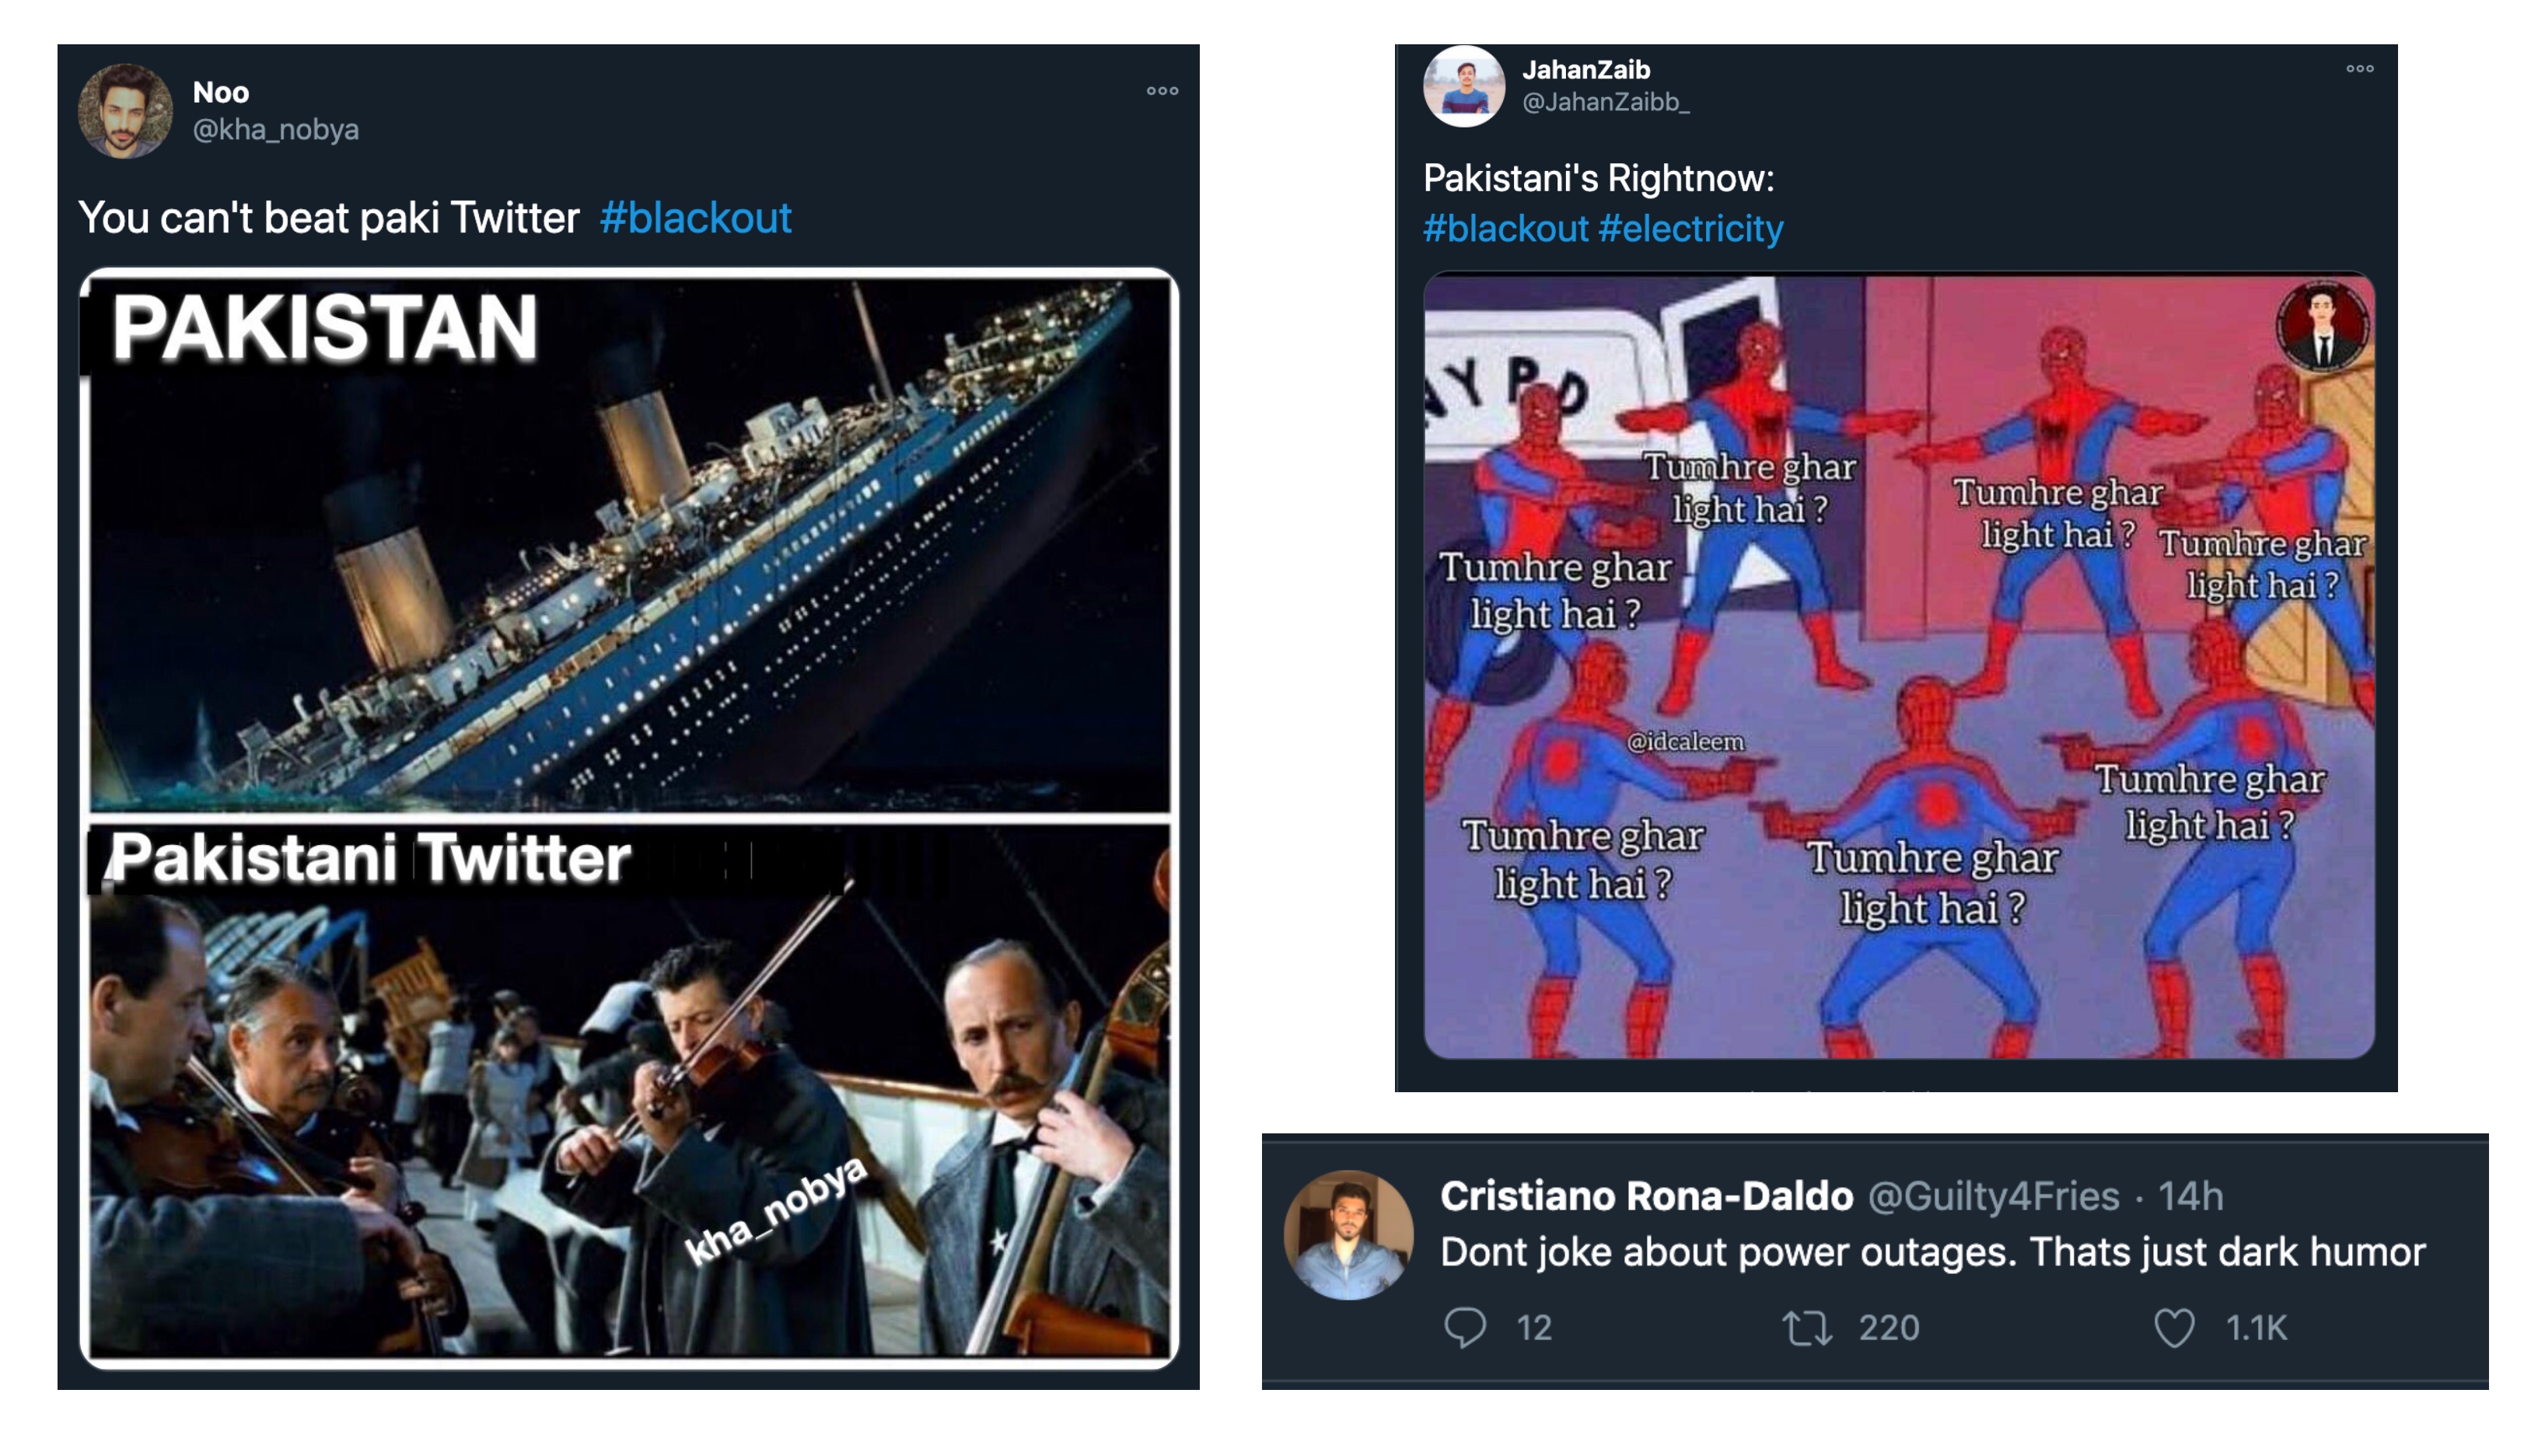Open the @Guilty4Fries handle
The image size is (2538, 1456).
coord(1993,1196)
